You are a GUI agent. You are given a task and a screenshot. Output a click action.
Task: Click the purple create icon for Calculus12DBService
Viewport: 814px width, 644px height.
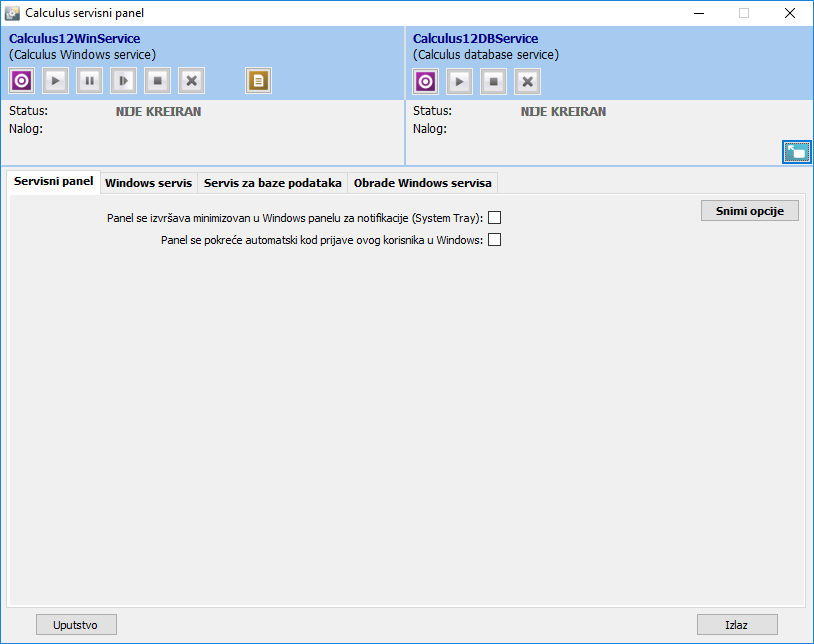tap(426, 82)
